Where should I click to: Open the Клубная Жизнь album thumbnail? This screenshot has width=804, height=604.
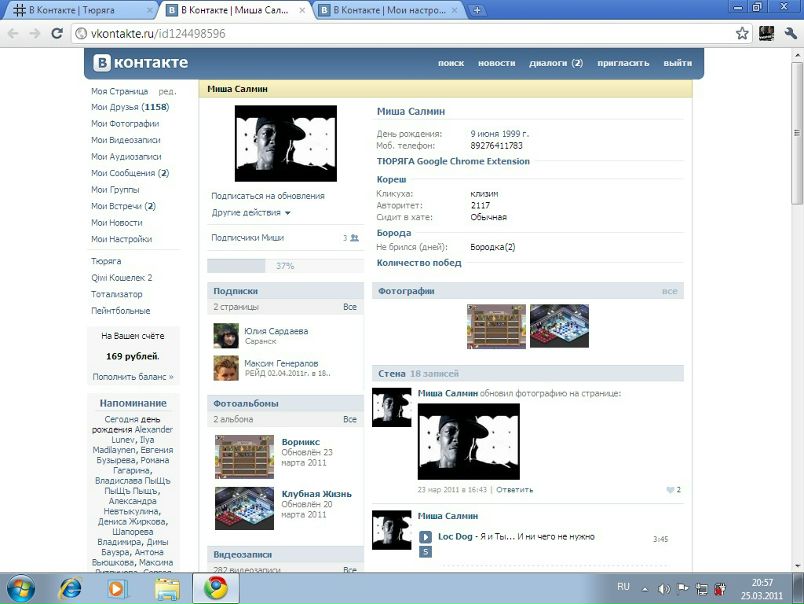click(x=244, y=508)
